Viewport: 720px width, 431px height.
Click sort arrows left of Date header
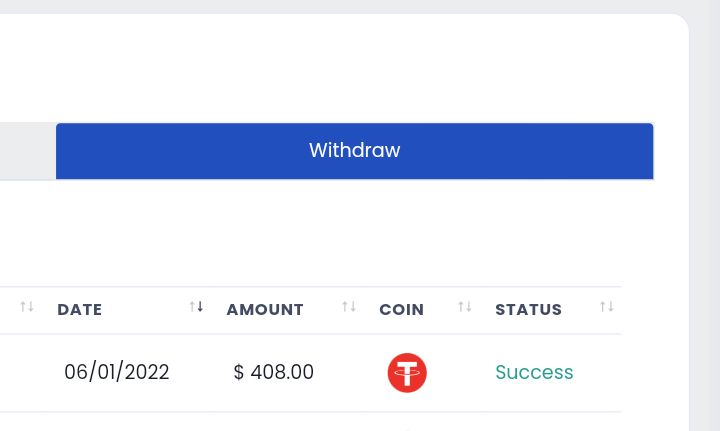pyautogui.click(x=27, y=306)
